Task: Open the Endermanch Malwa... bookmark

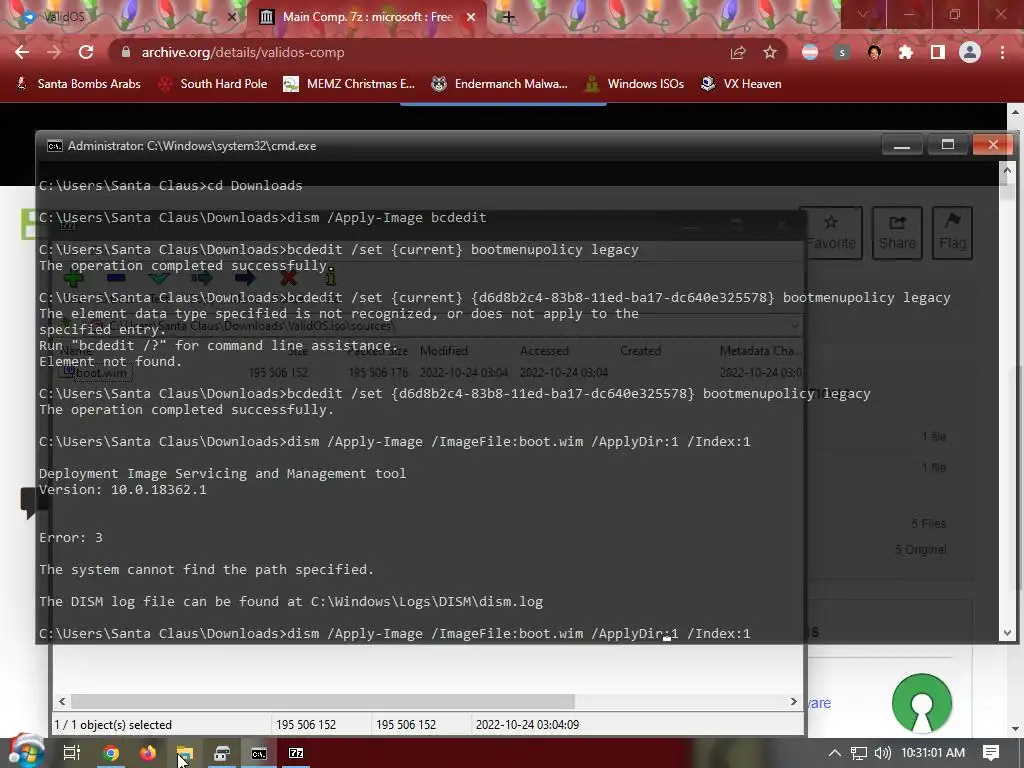Action: click(x=500, y=84)
